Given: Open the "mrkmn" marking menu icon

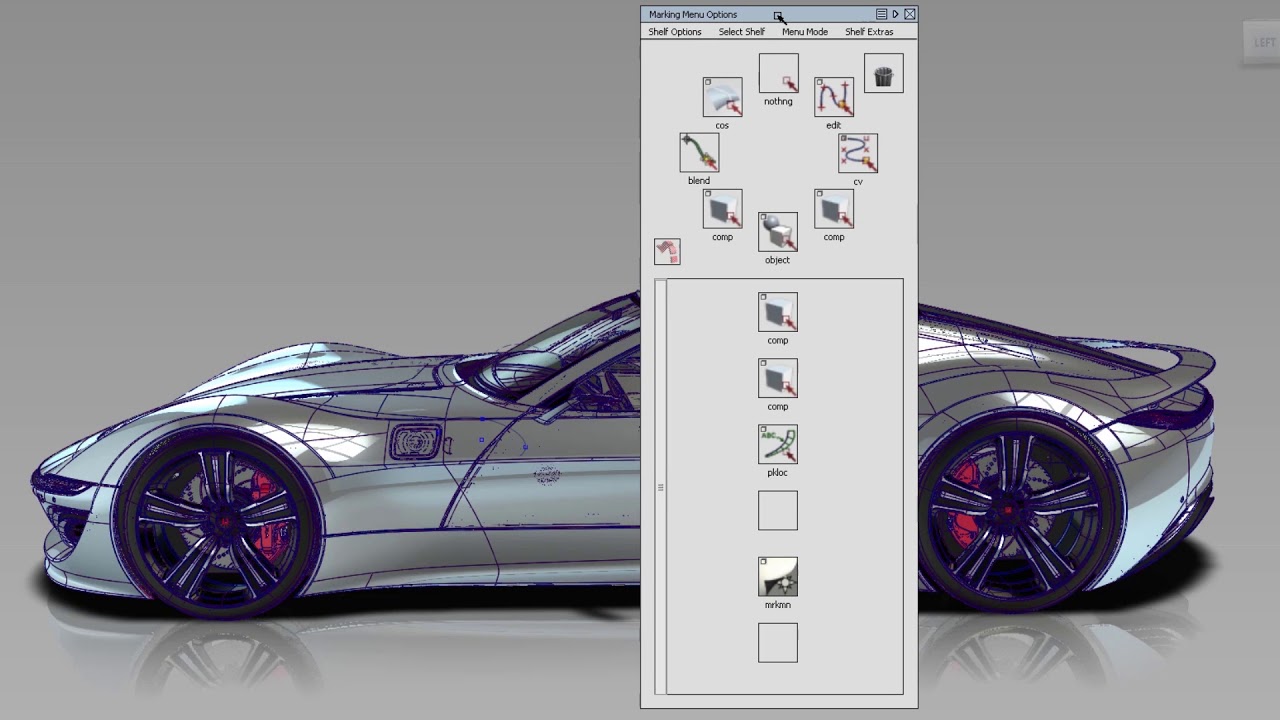Looking at the screenshot, I should tap(777, 577).
